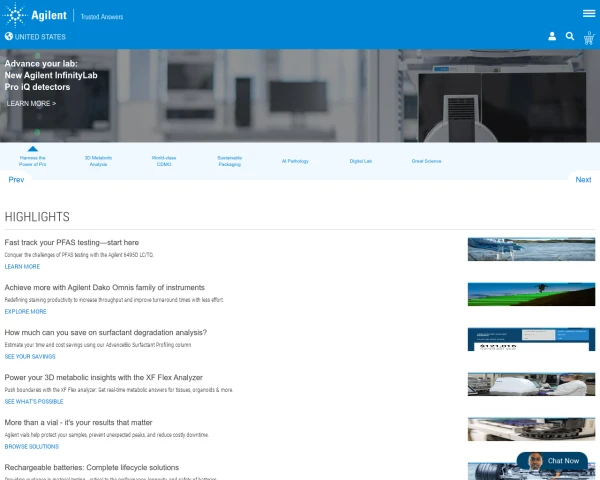Open surfactant degradation analysis headline
This screenshot has height=480, width=600.
tap(106, 332)
